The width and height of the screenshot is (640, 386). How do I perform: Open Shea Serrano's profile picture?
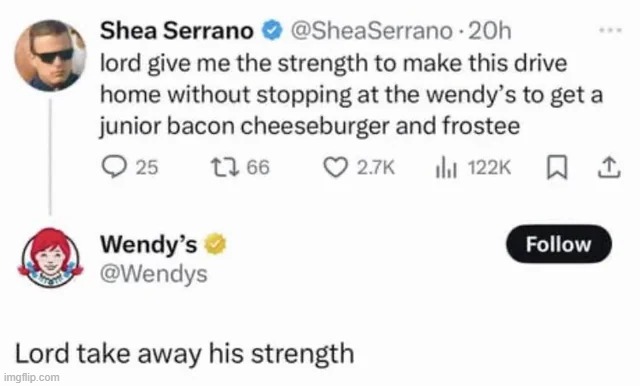(x=51, y=55)
